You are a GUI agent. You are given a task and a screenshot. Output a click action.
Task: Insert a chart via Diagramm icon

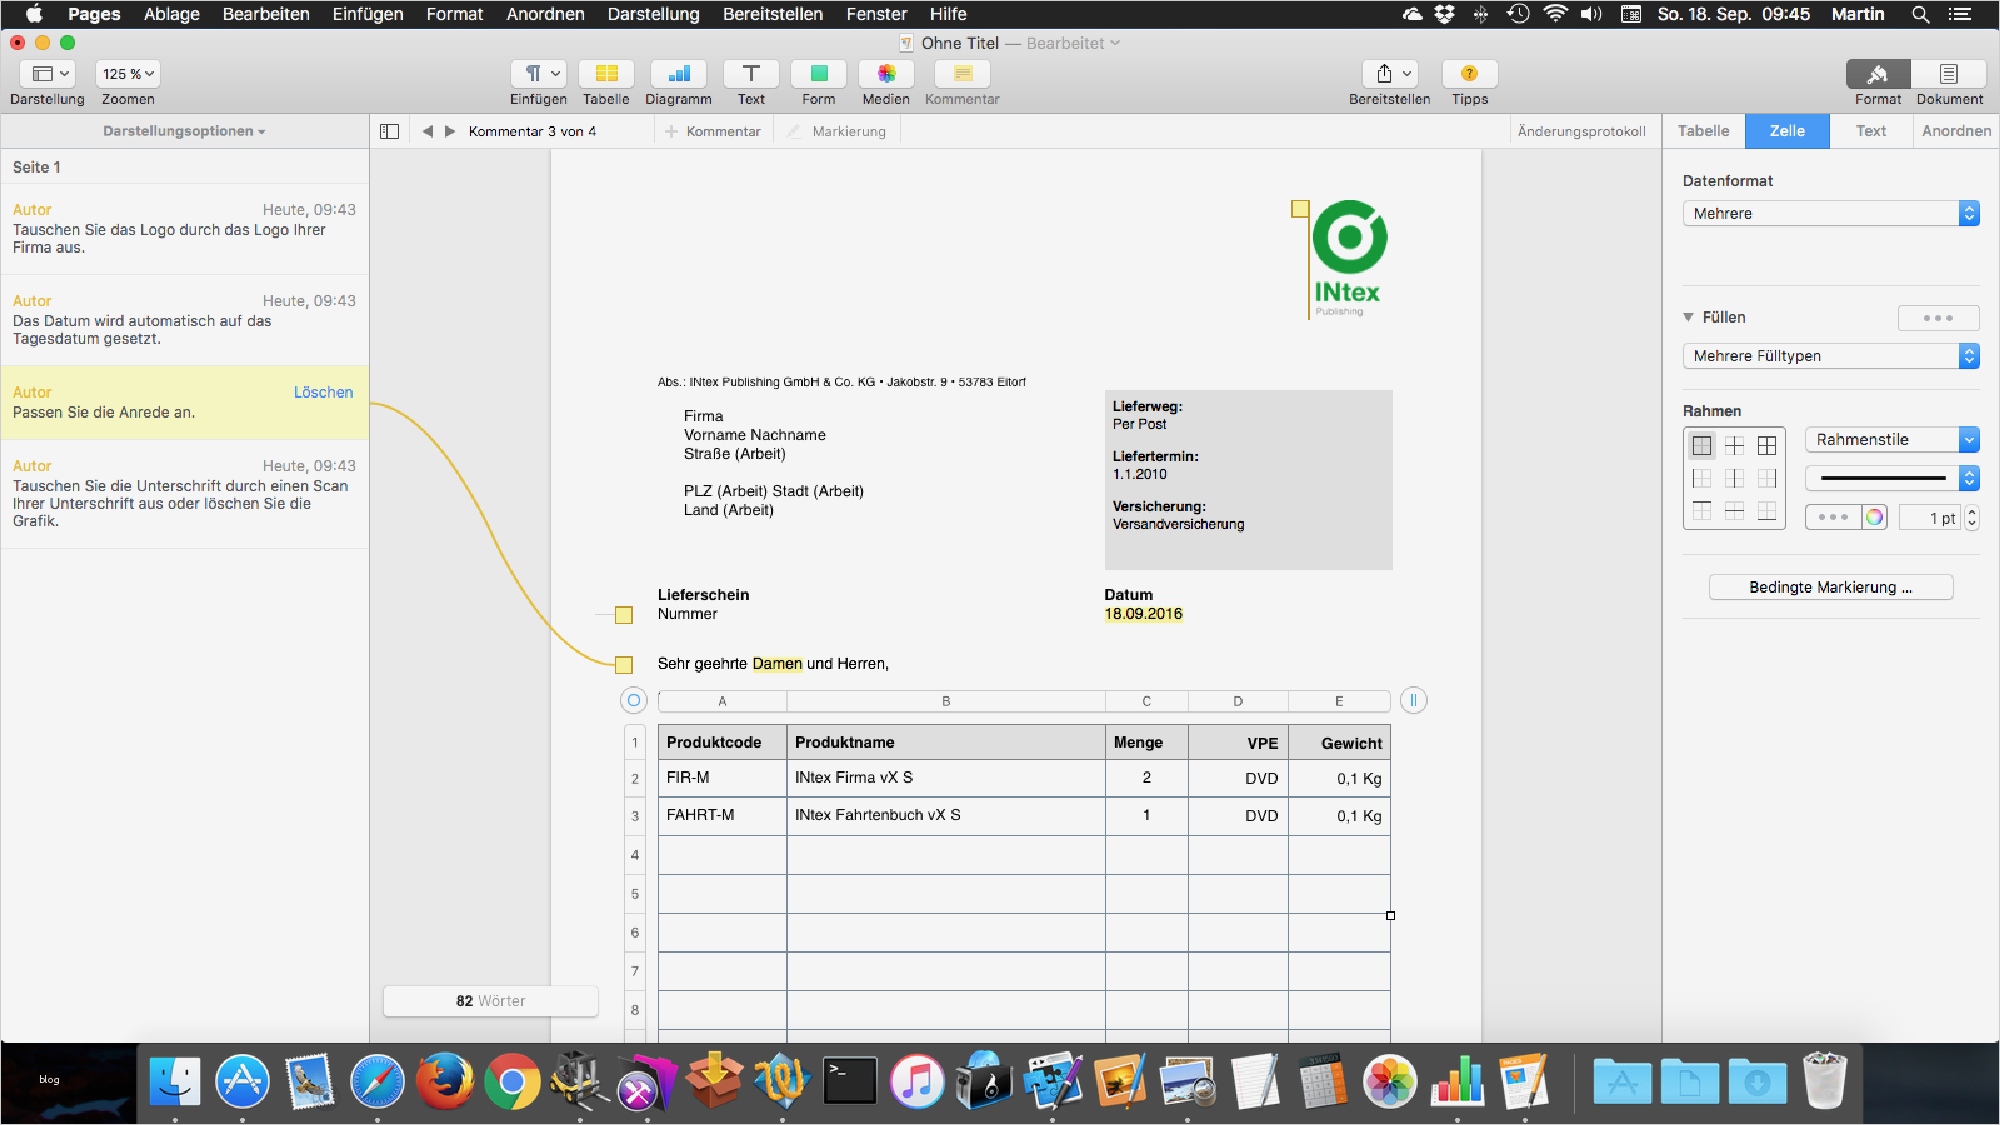[x=678, y=74]
